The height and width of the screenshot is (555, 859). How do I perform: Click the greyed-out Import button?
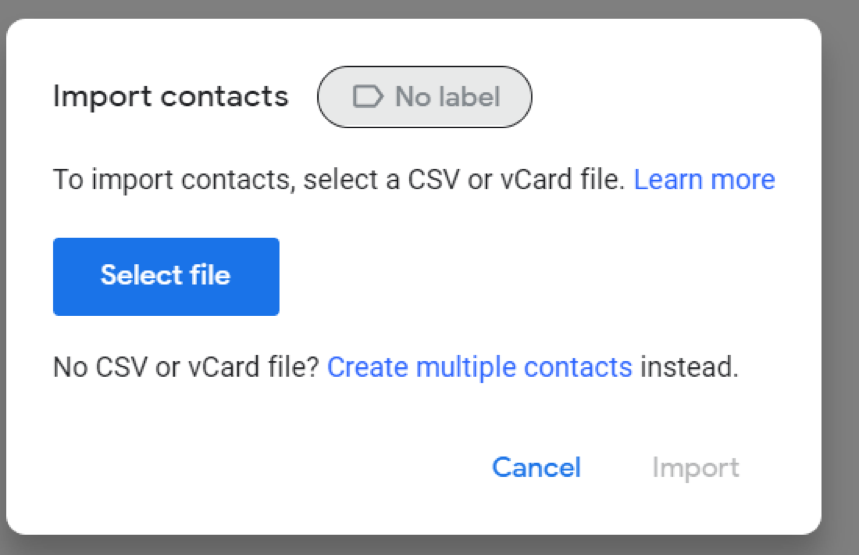point(695,467)
